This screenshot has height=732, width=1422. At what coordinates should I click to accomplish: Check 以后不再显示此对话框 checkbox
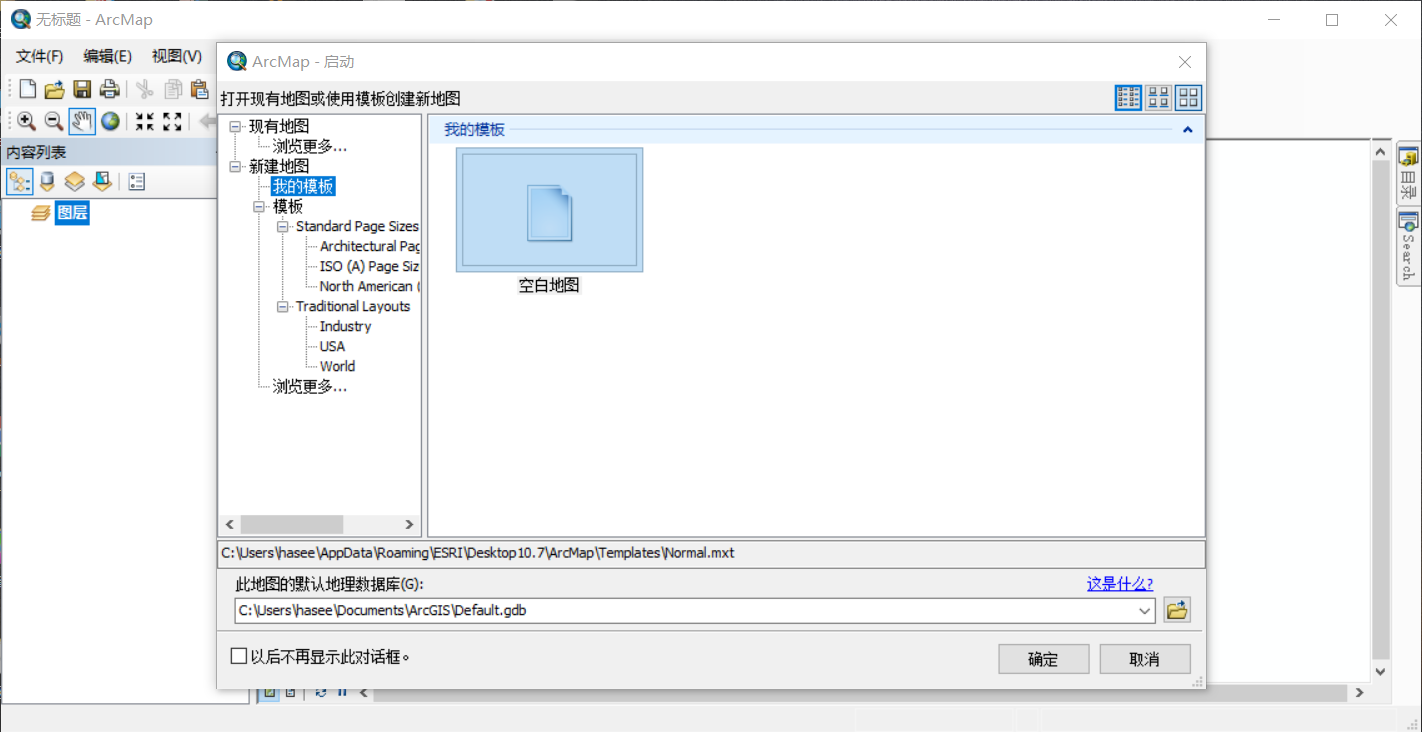[239, 656]
